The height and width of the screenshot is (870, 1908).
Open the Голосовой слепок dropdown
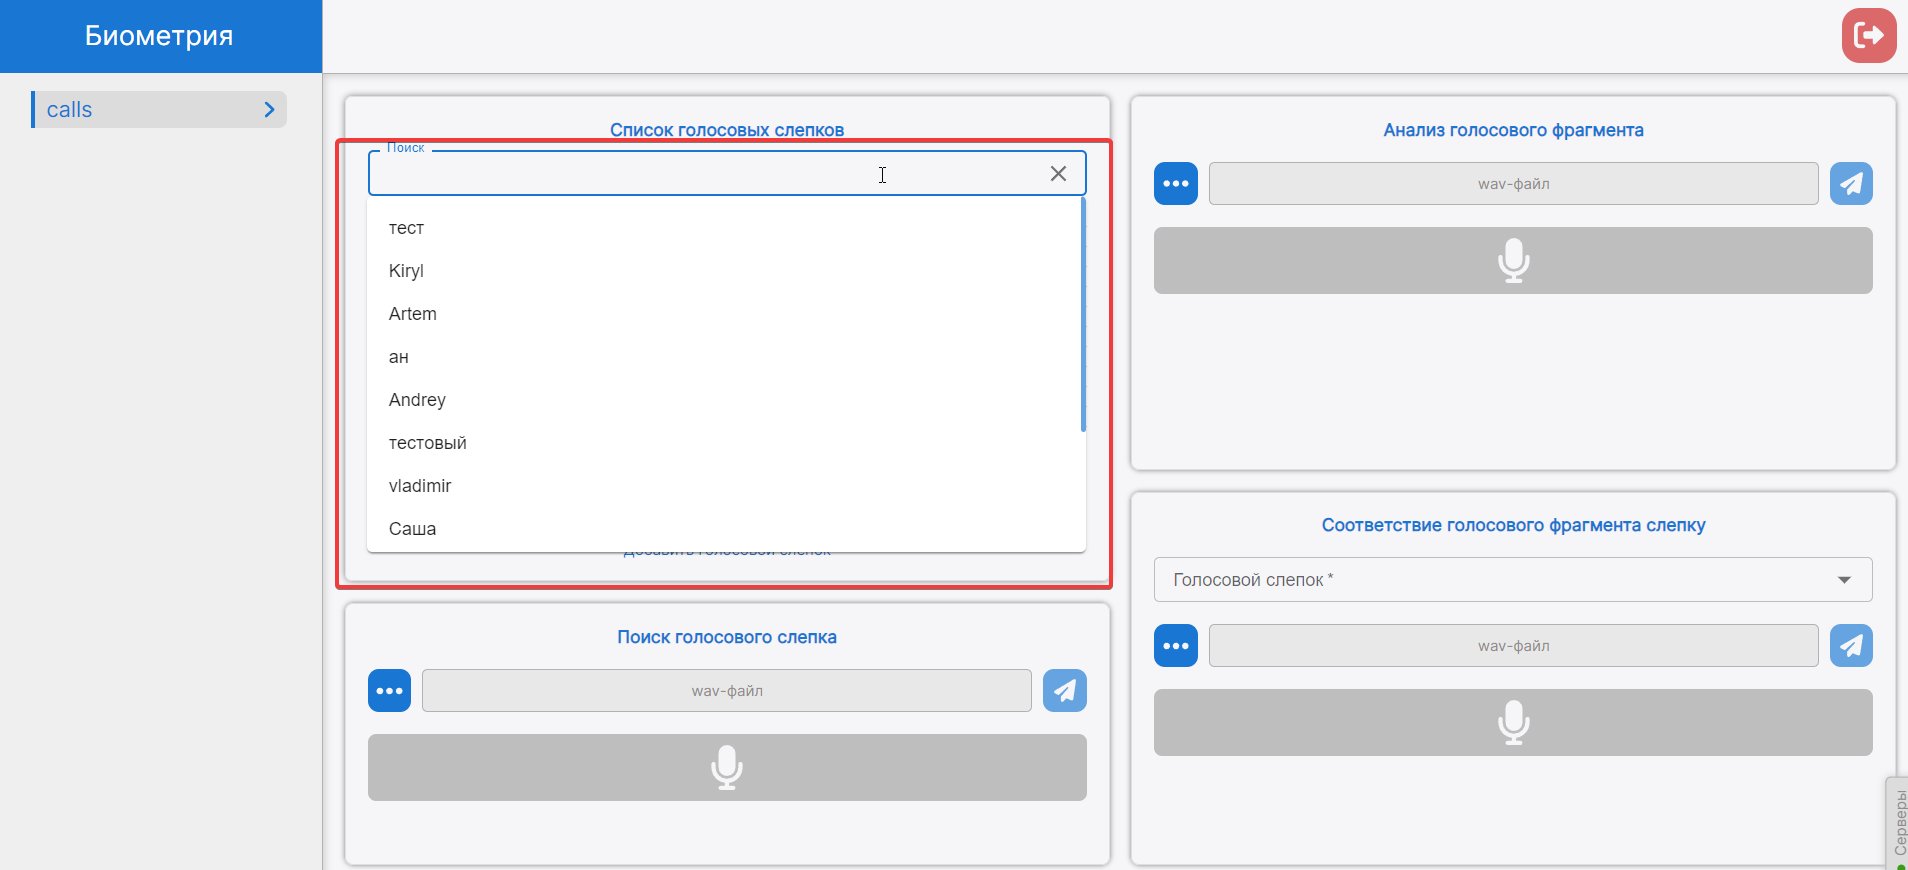pos(1512,580)
